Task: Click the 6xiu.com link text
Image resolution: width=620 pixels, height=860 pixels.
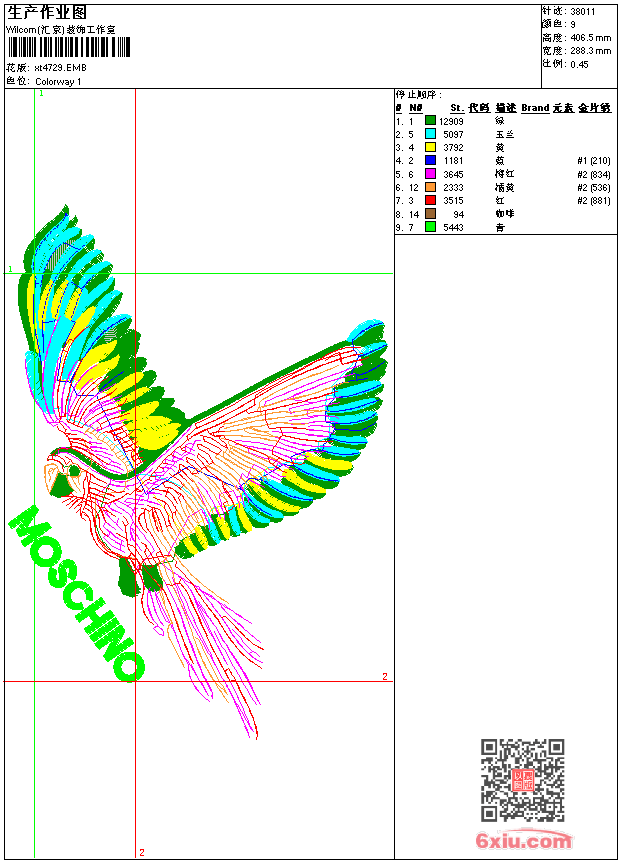Action: [523, 839]
